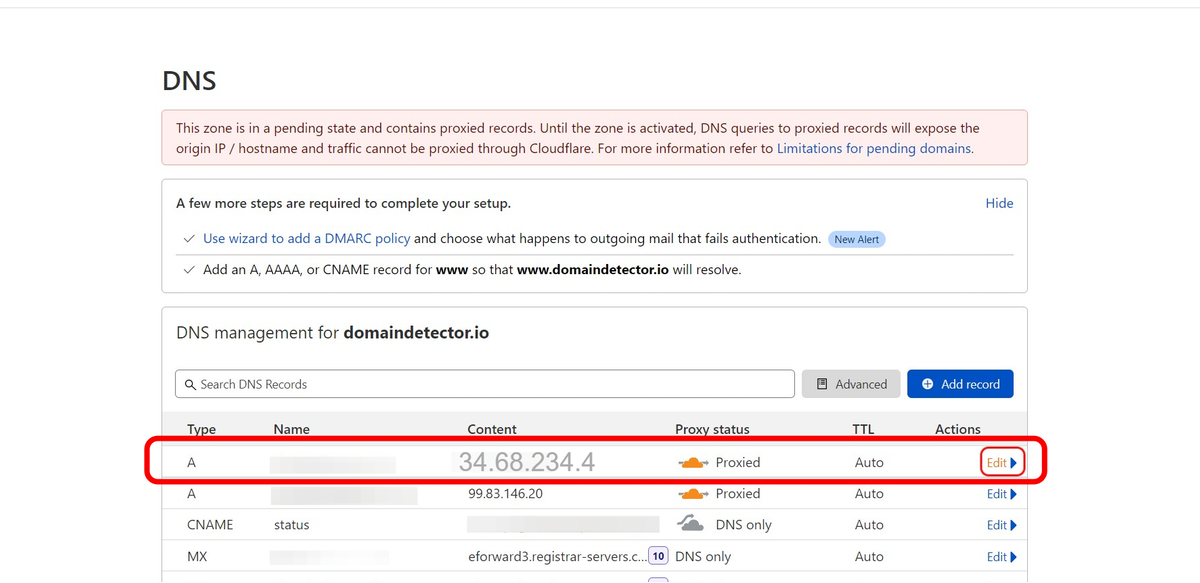The image size is (1200, 583).
Task: Click magnifier icon in Search DNS Records
Action: (190, 384)
